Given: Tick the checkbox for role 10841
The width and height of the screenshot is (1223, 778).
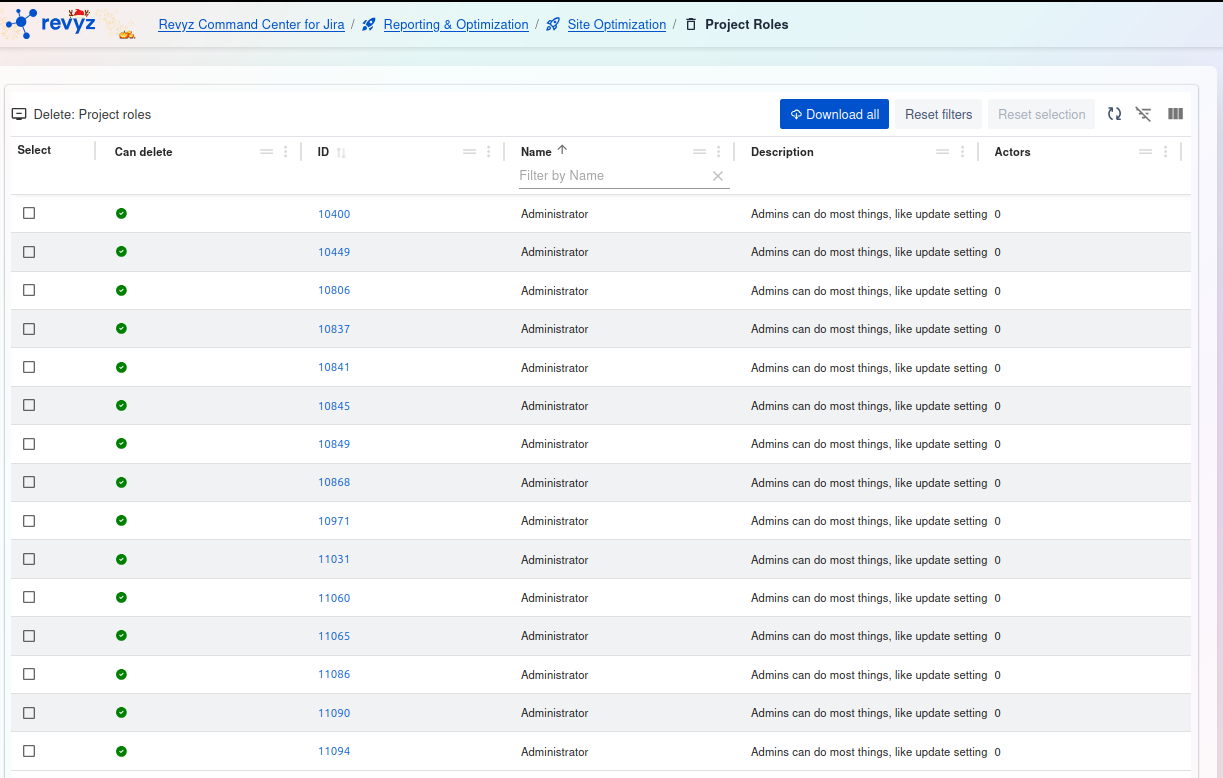Looking at the screenshot, I should tap(29, 367).
